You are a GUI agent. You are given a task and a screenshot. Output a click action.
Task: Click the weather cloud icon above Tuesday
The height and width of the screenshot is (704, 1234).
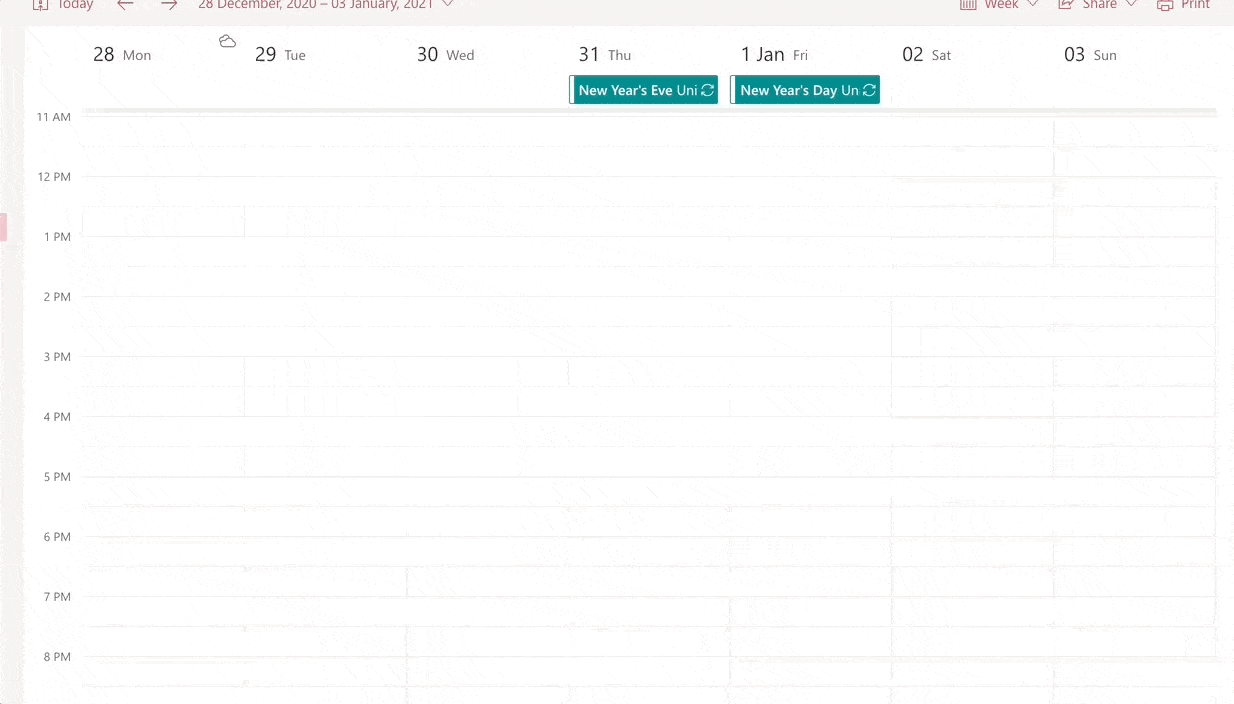(227, 40)
